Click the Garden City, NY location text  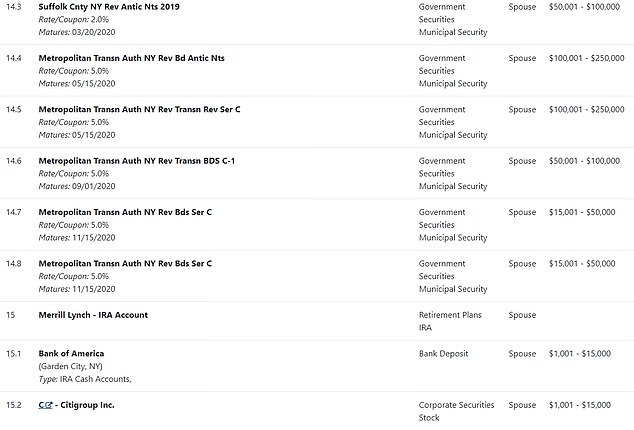70,366
